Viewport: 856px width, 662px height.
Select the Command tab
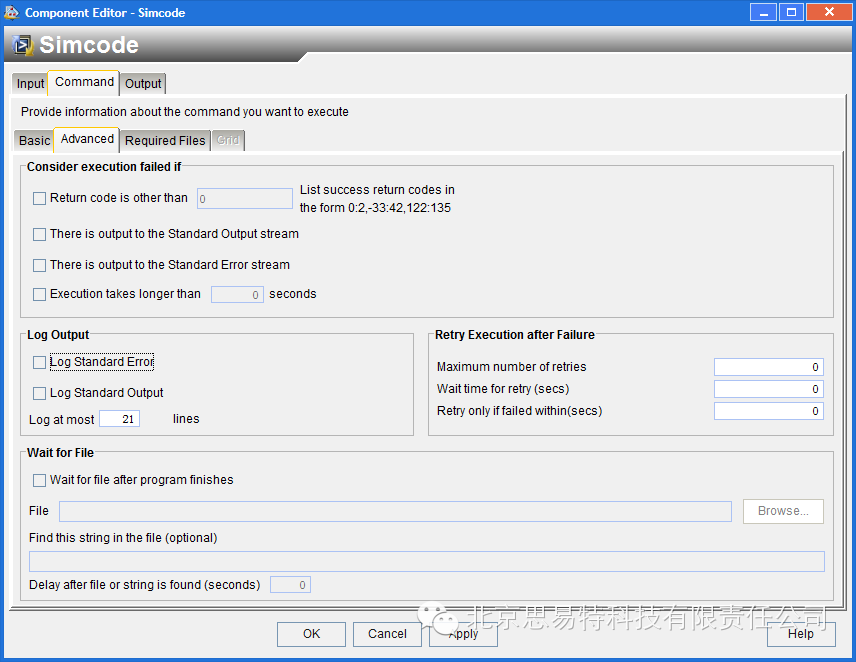click(x=84, y=82)
